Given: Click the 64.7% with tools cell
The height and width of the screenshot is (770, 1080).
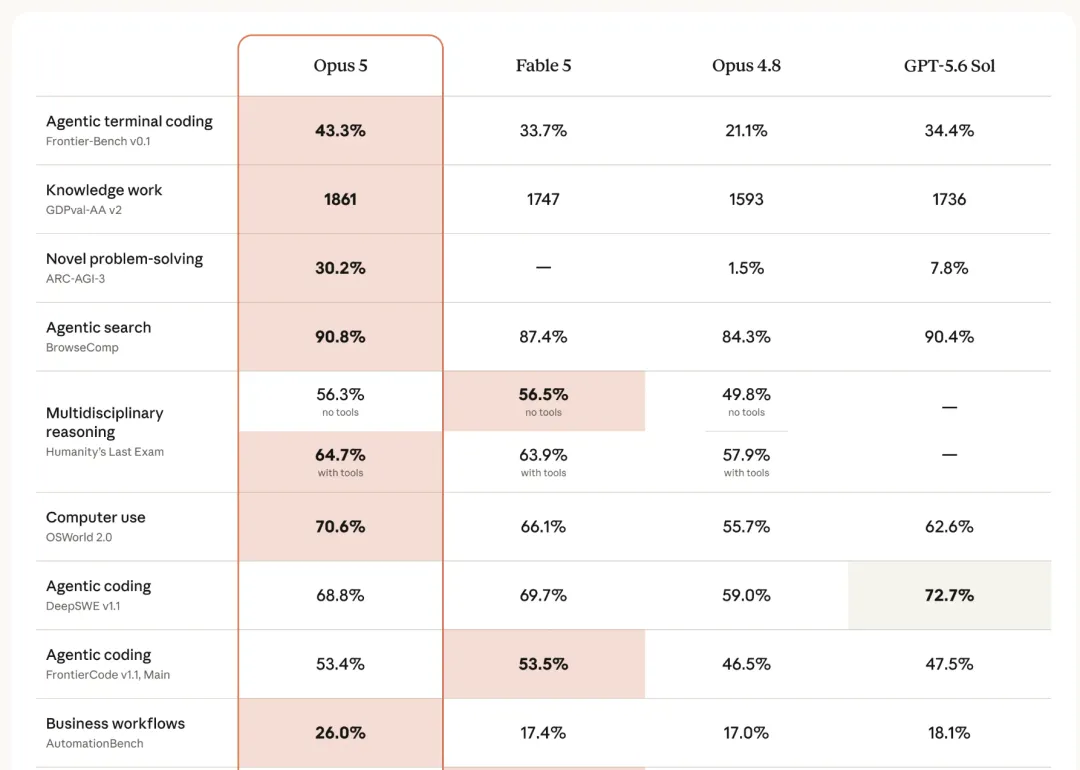Looking at the screenshot, I should 340,462.
